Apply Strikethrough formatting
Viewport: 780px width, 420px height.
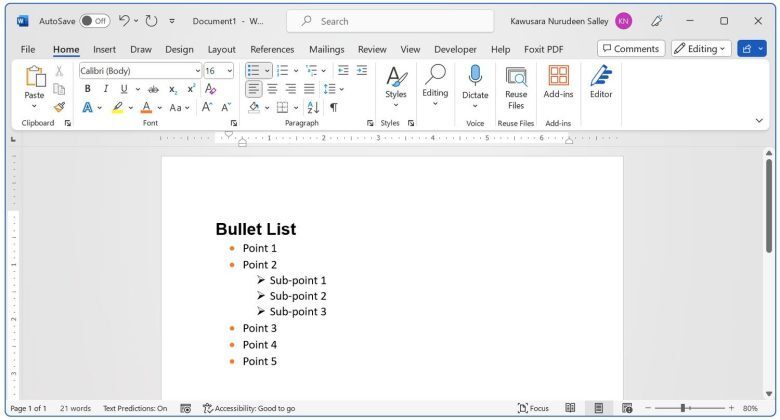coord(154,90)
